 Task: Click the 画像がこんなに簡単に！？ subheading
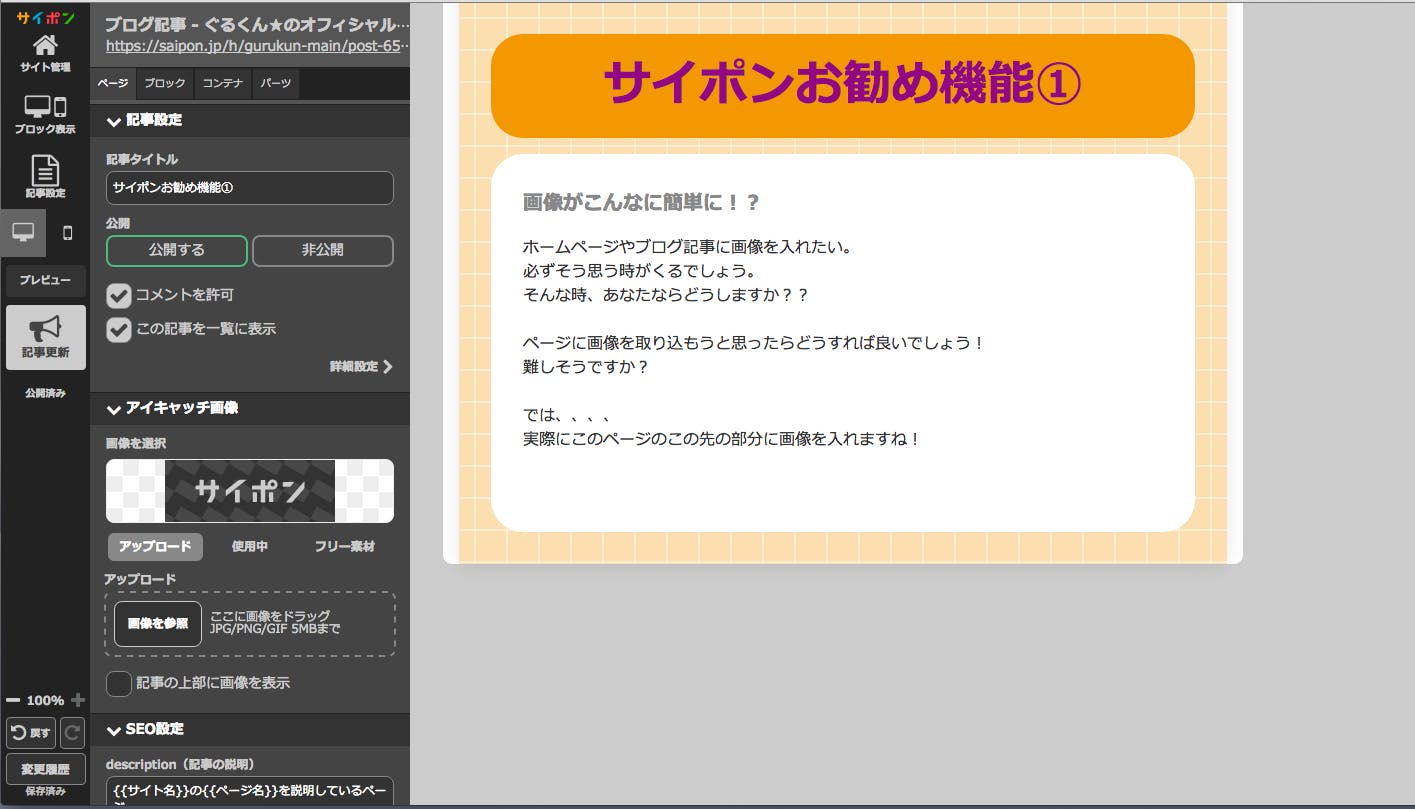click(641, 203)
